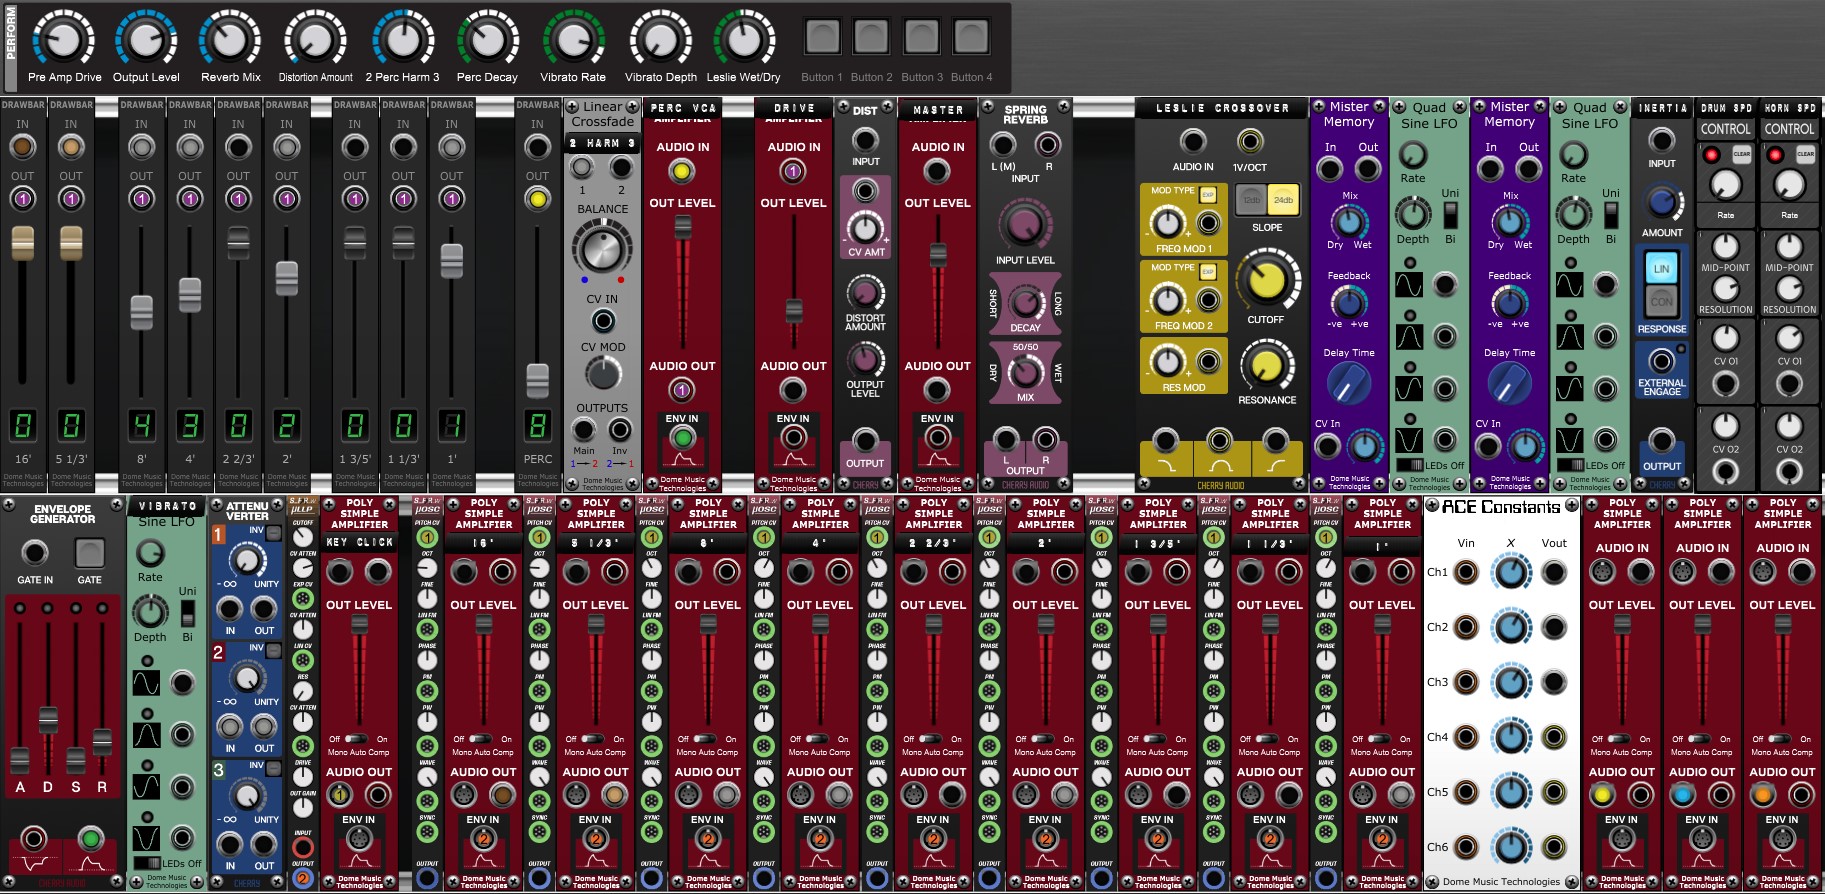Click the Envelope Generator D slider handle
This screenshot has height=894, width=1825.
point(48,720)
